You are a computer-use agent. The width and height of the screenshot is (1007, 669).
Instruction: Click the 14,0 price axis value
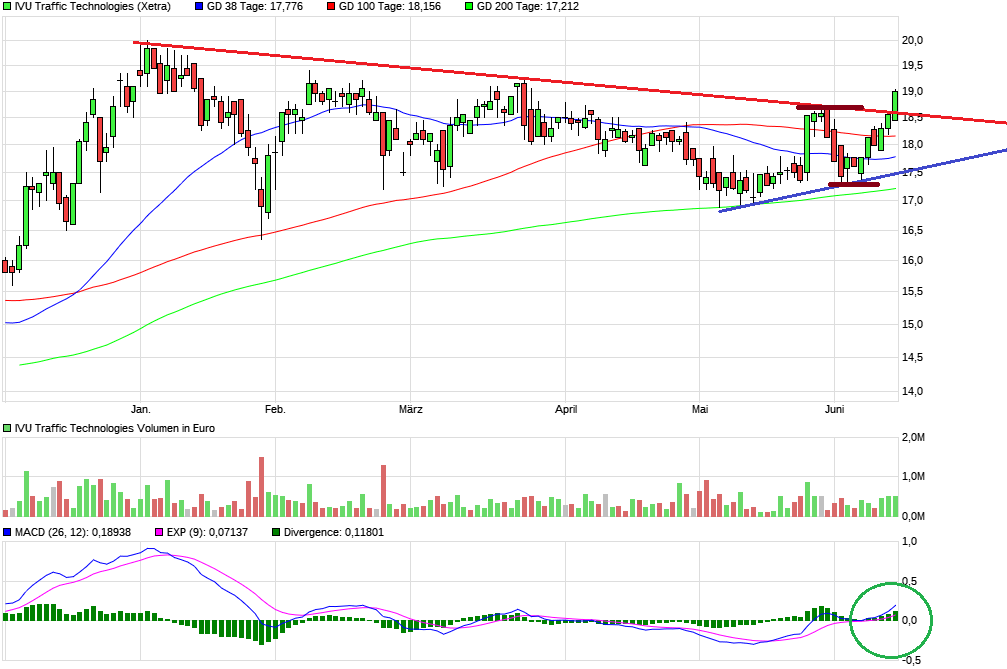click(913, 391)
